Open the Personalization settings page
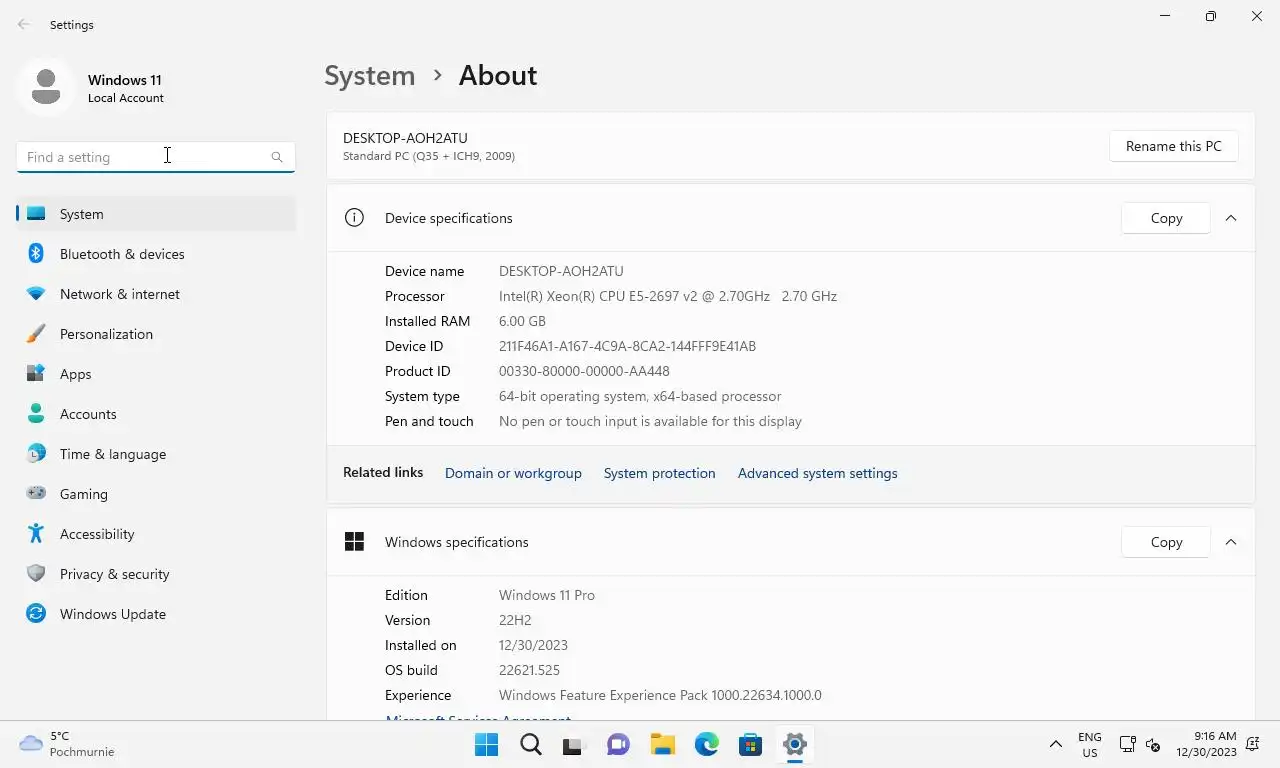 (156, 334)
